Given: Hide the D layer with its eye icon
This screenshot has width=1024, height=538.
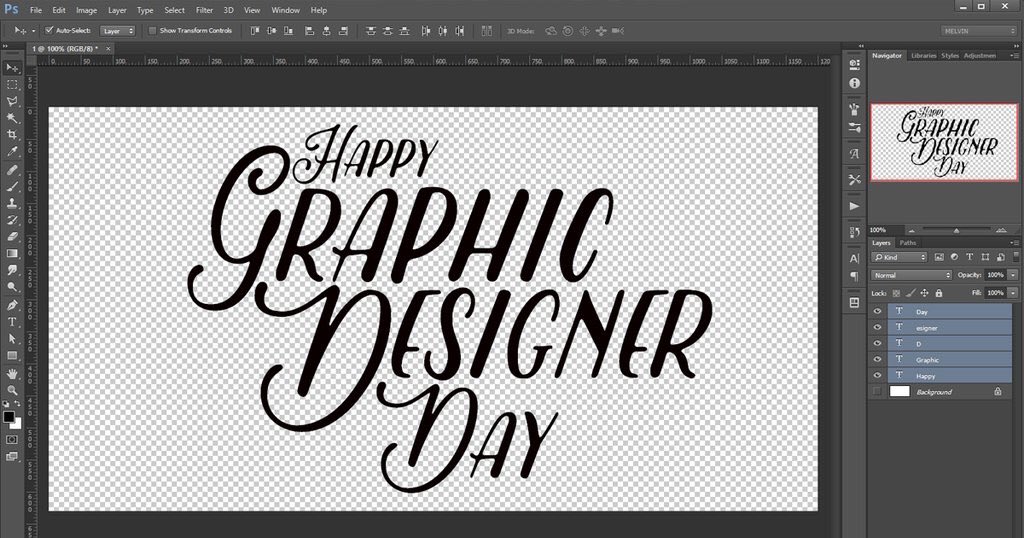Looking at the screenshot, I should (x=877, y=343).
